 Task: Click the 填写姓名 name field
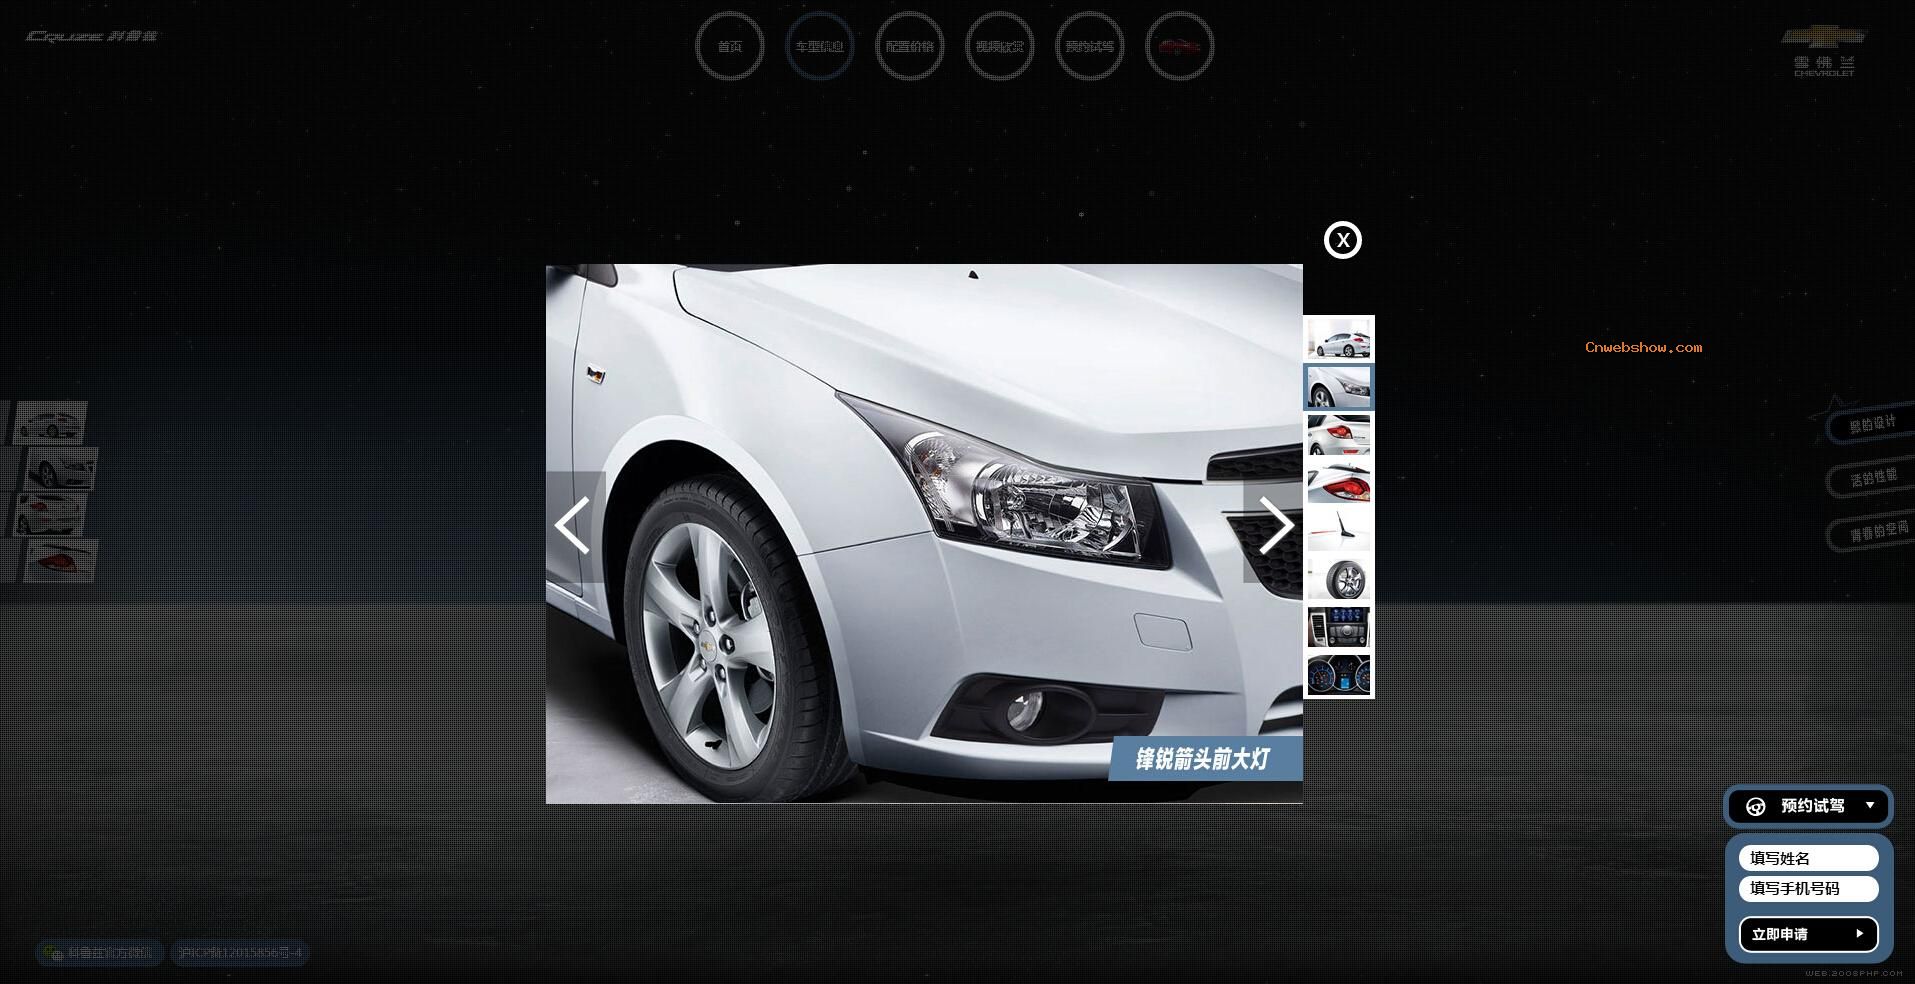coord(1808,858)
